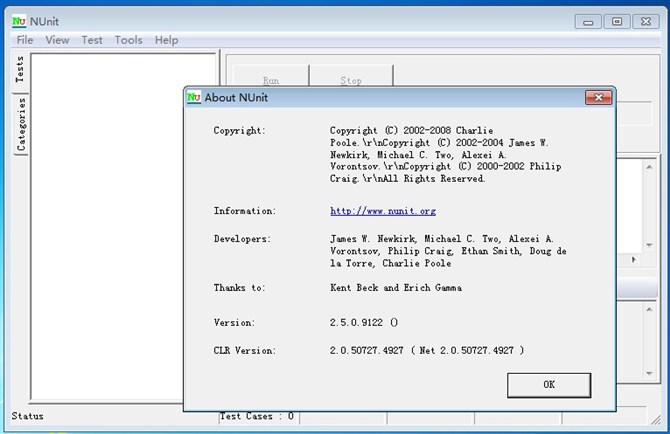670x434 pixels.
Task: Switch to the vertical Tests tab
Action: [x=20, y=70]
